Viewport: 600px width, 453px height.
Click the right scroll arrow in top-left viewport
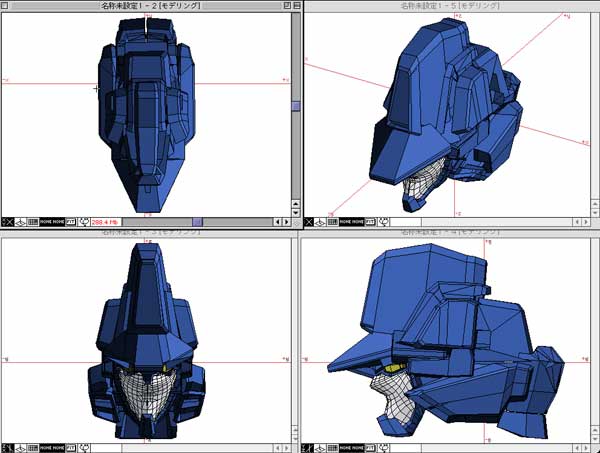[x=286, y=221]
